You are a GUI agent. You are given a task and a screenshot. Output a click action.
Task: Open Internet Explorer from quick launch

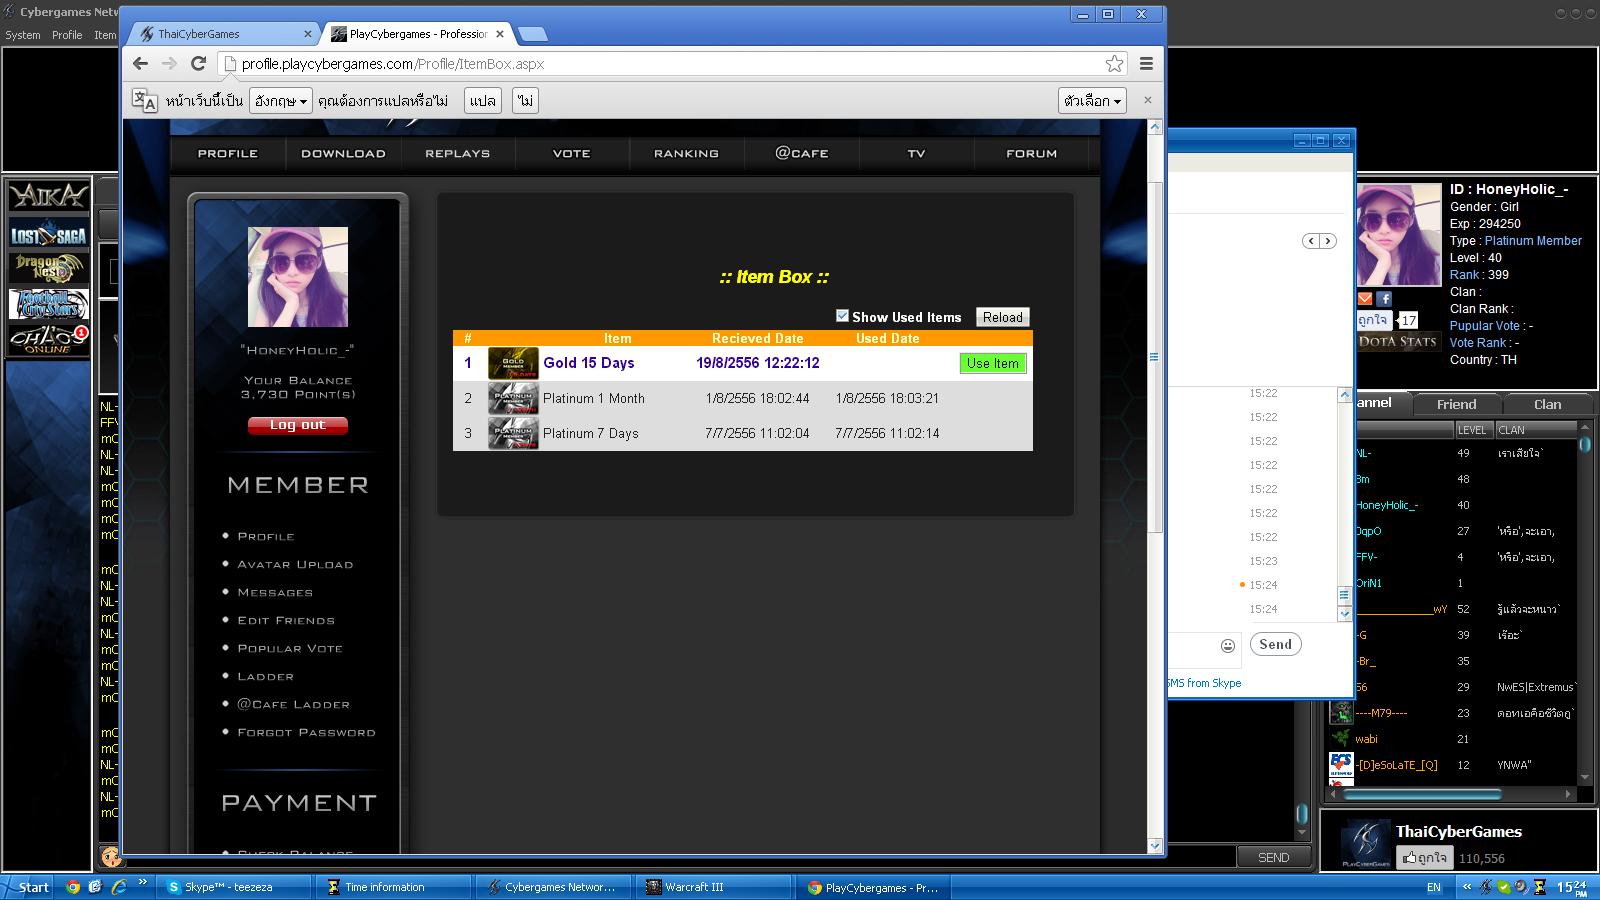118,887
